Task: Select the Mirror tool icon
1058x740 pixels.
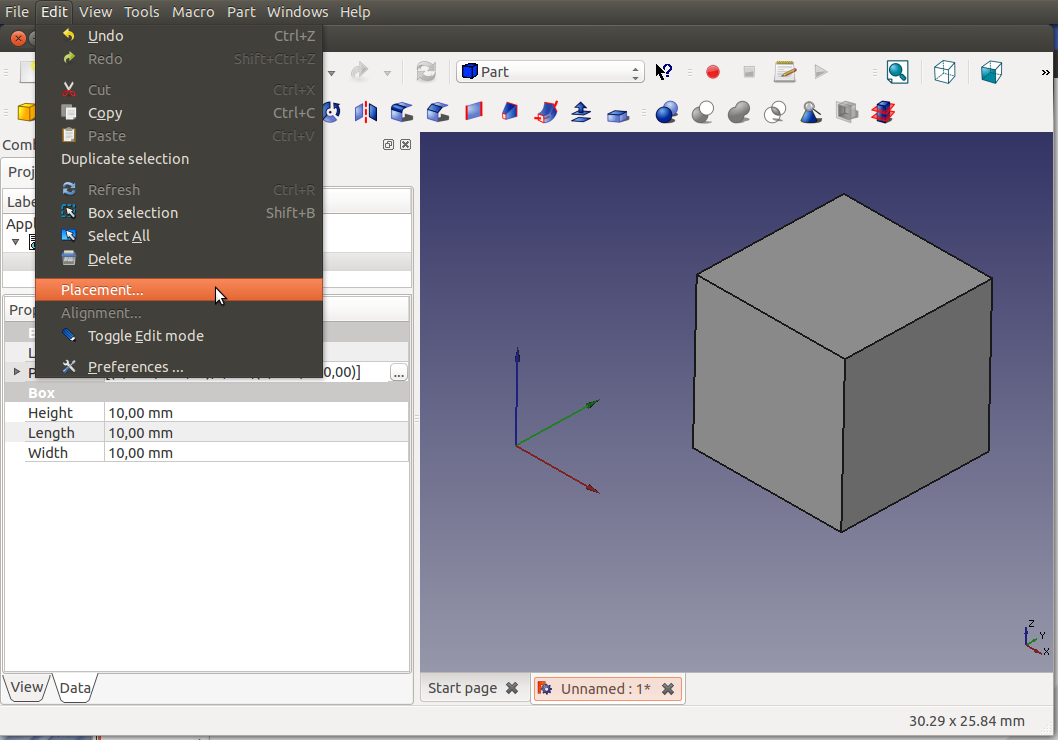Action: (x=366, y=112)
